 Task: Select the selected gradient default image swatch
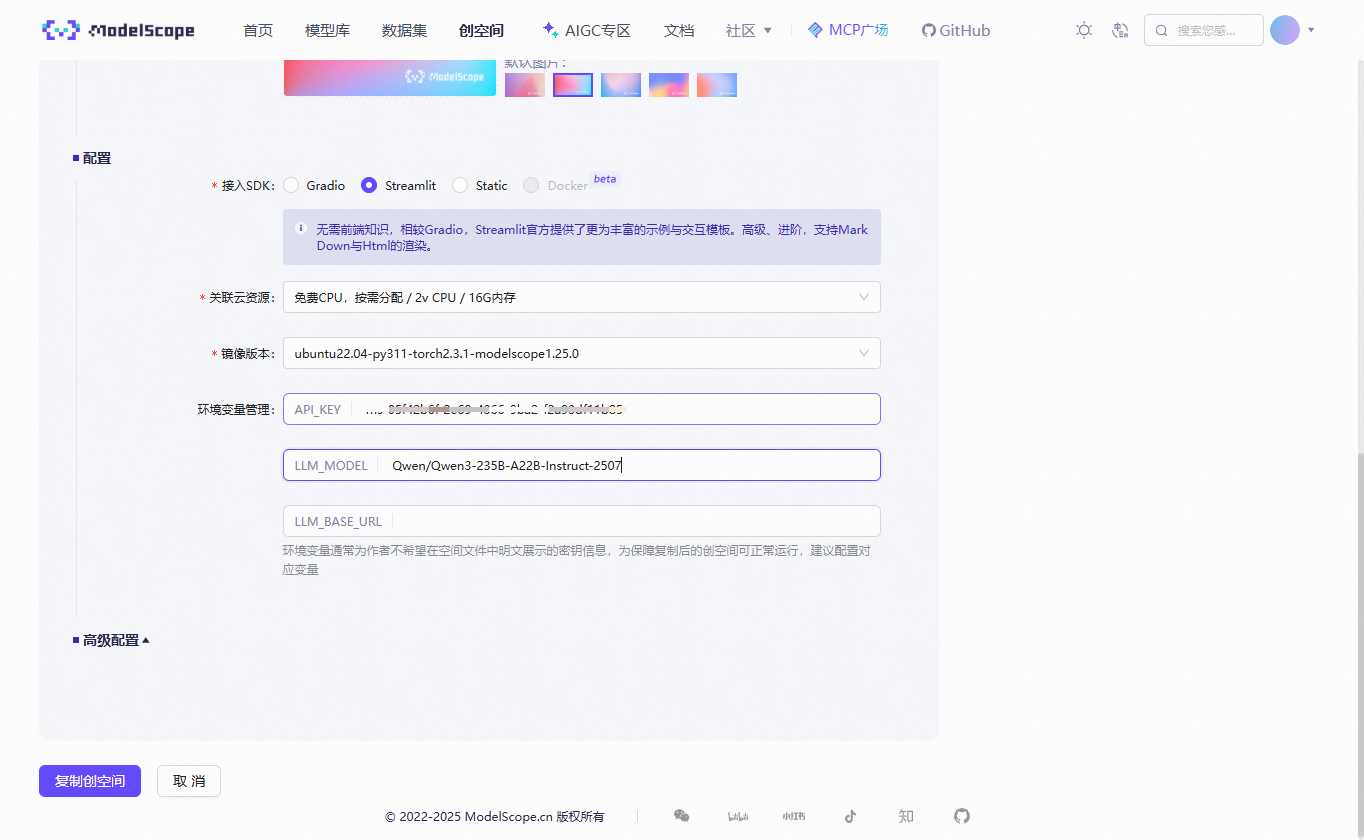pos(572,85)
